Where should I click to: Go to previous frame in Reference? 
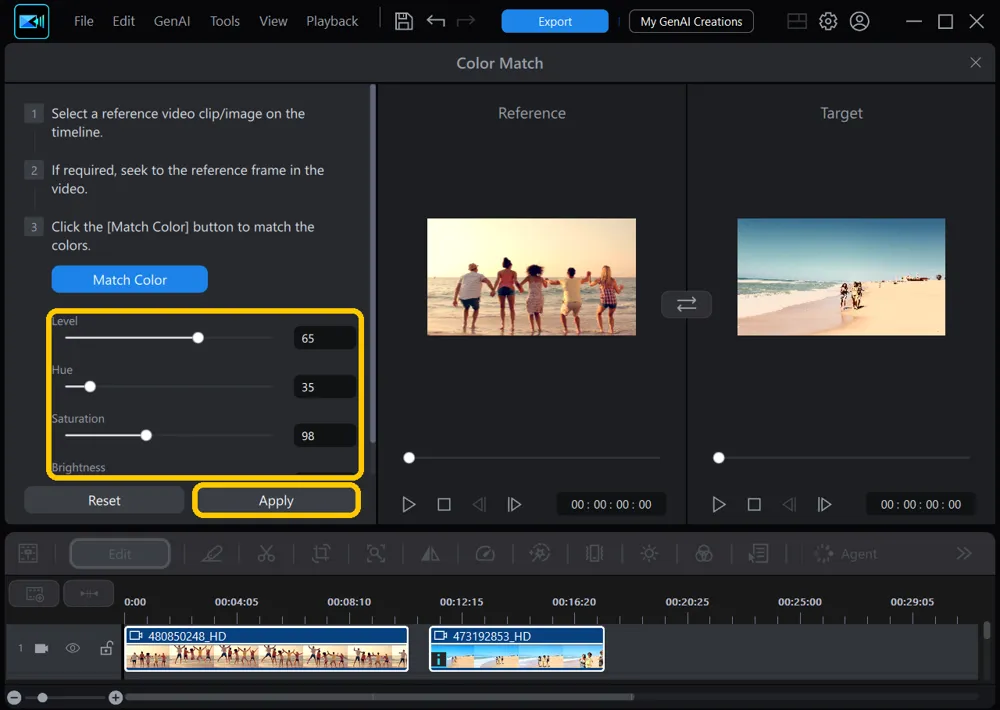[479, 505]
